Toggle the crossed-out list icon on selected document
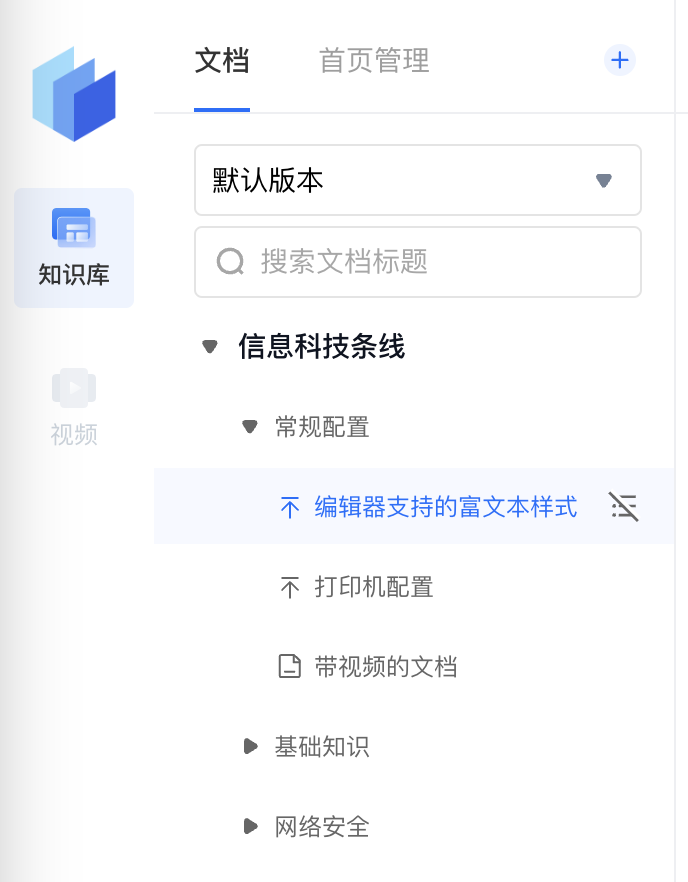The image size is (688, 882). click(624, 508)
